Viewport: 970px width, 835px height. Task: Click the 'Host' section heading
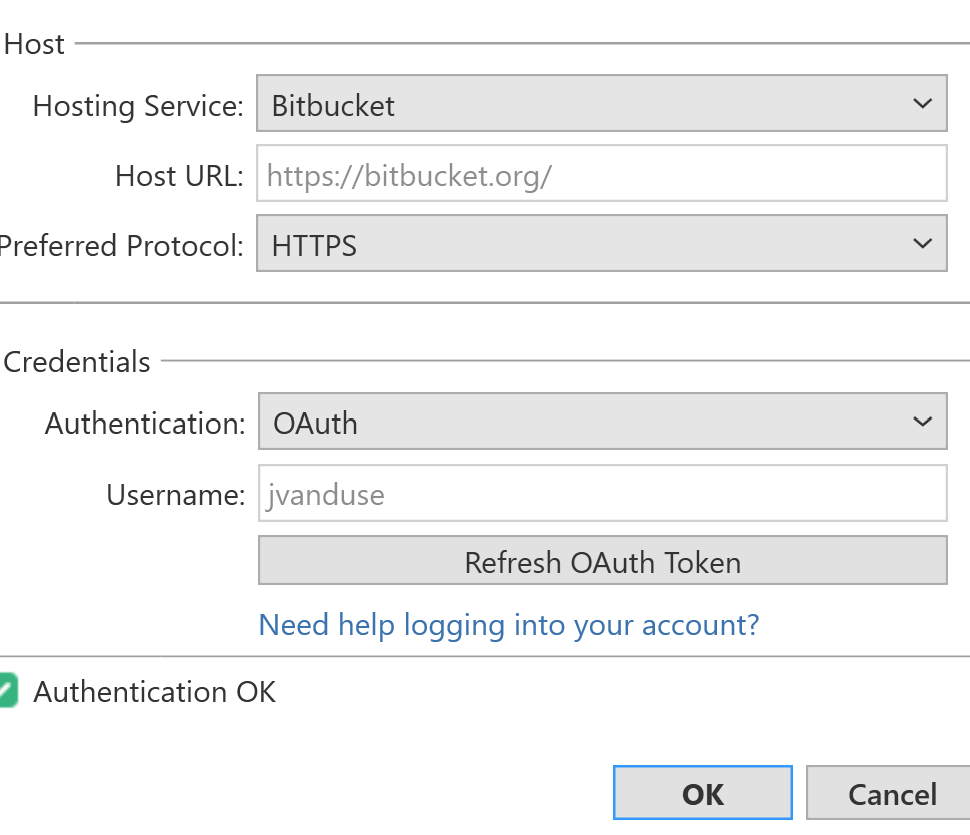tap(34, 44)
